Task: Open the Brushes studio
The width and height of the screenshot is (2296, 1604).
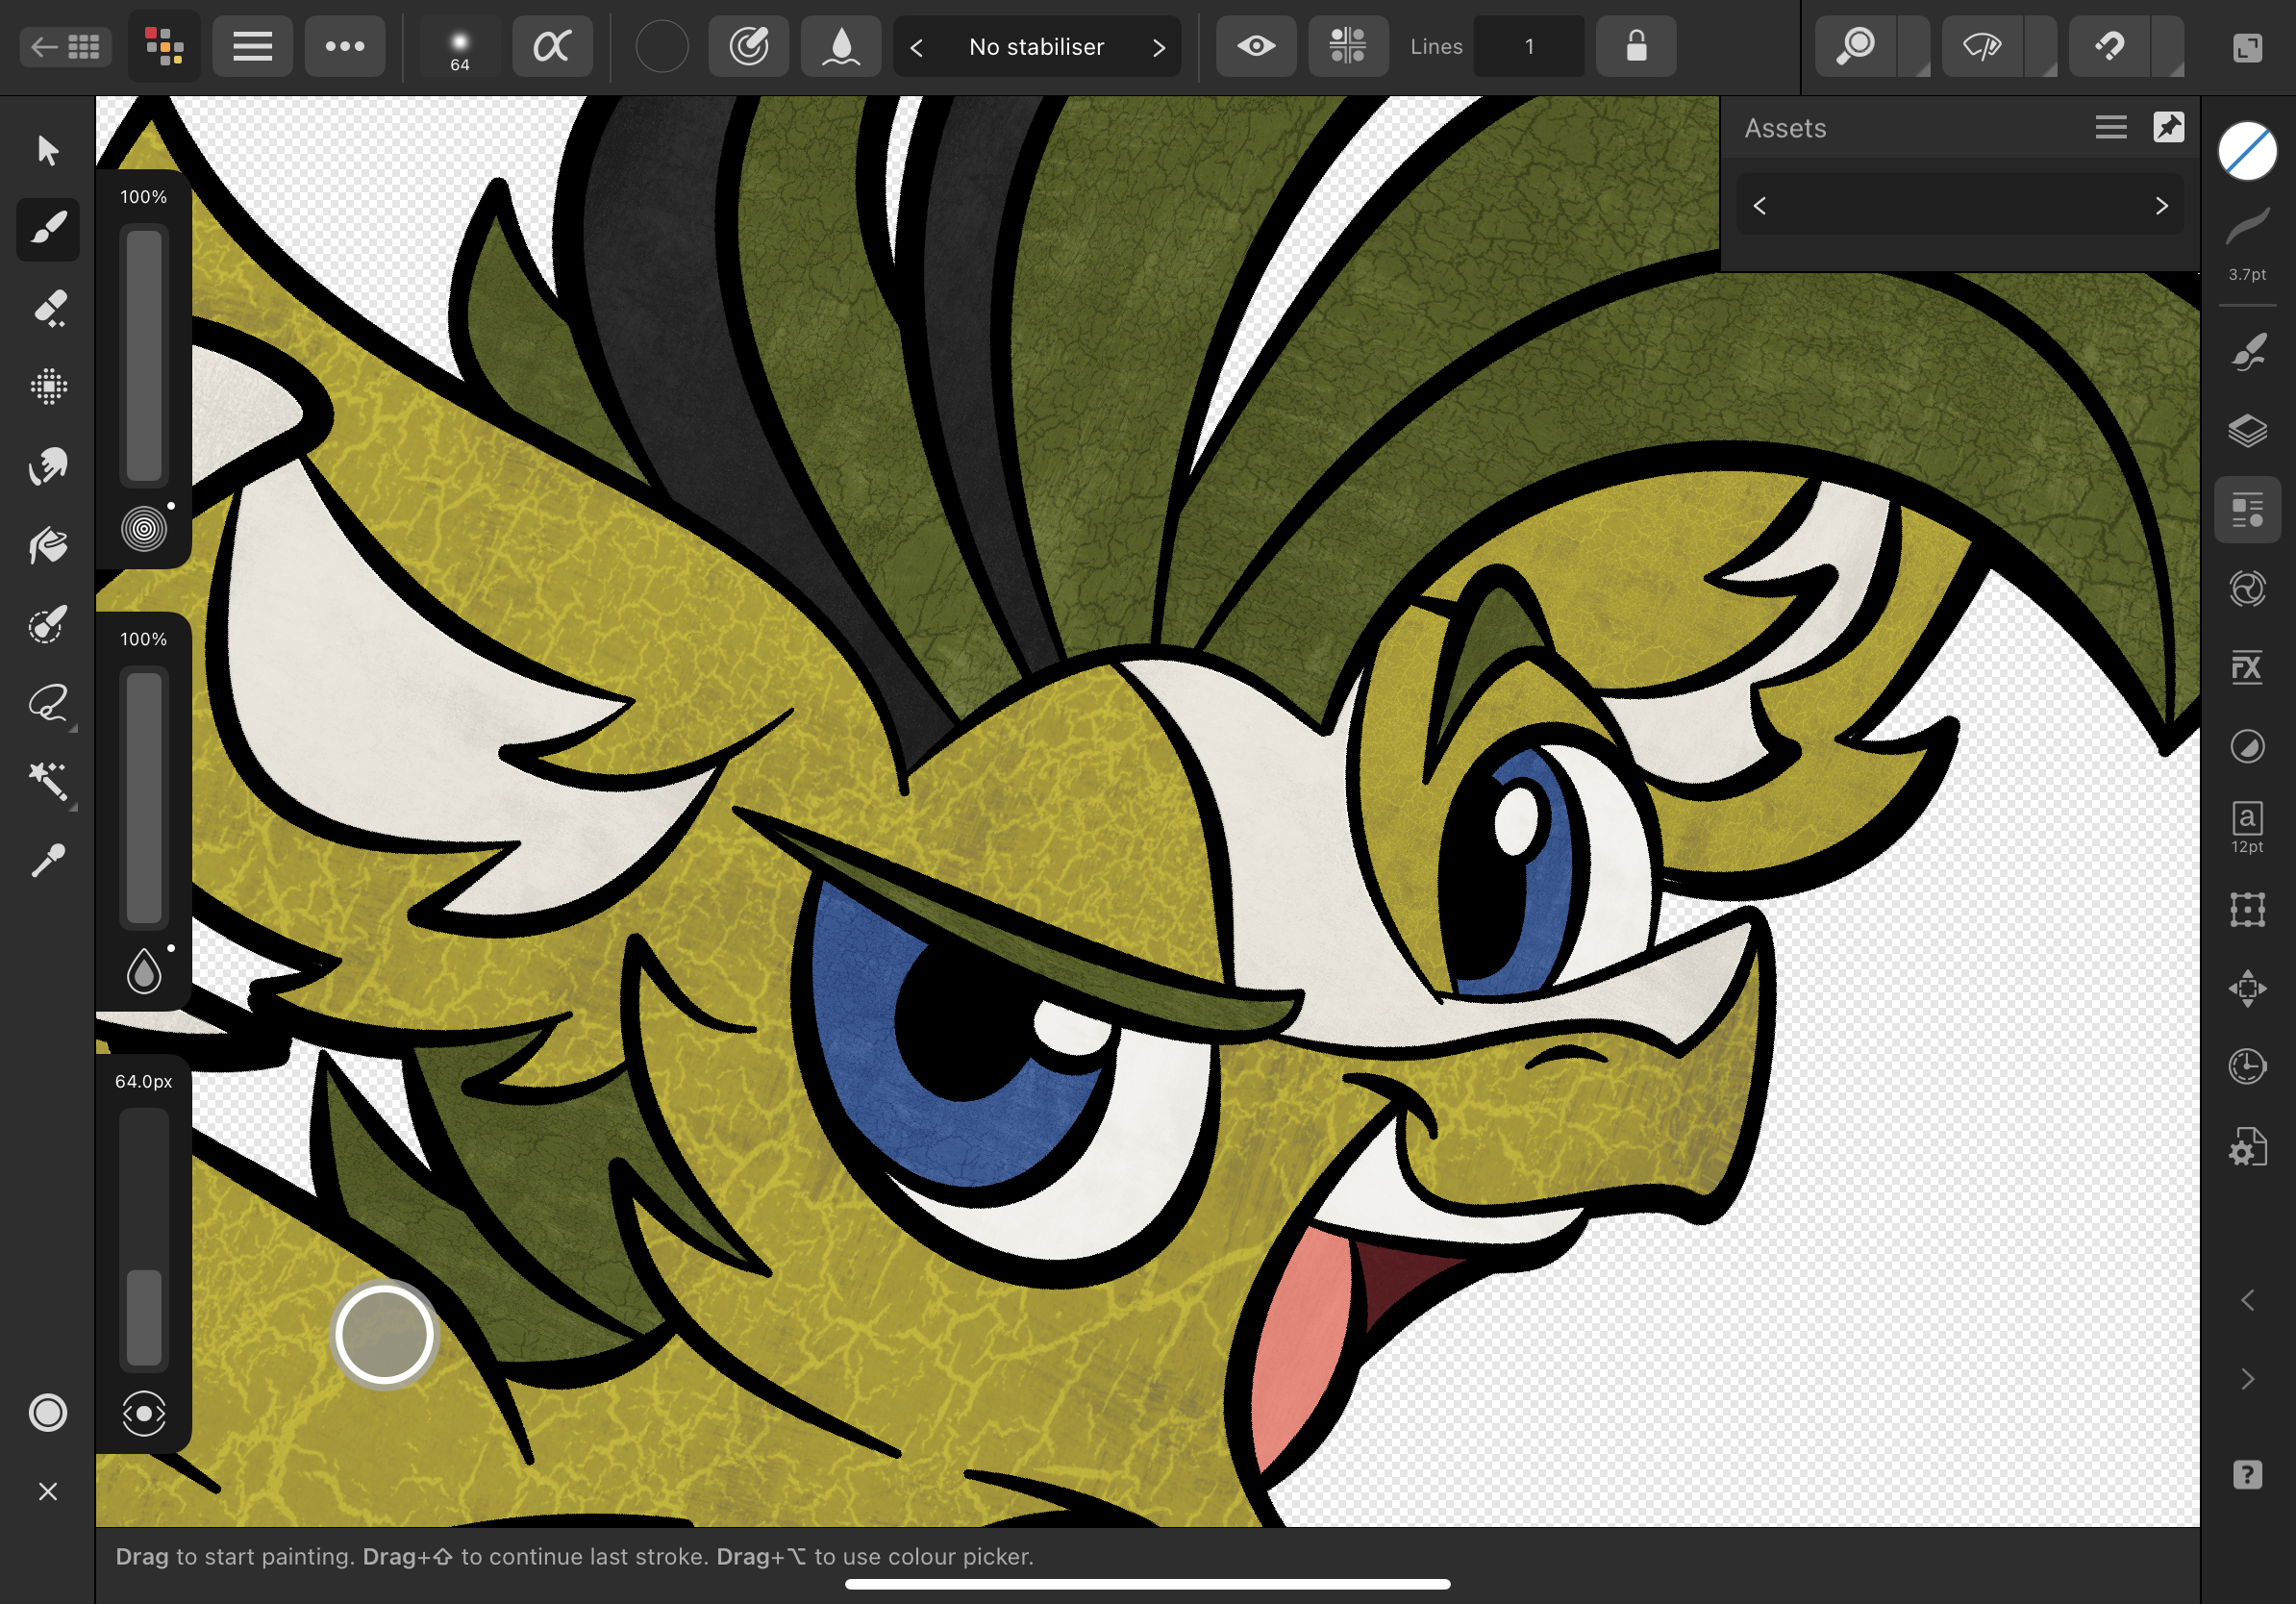Action: click(x=2248, y=352)
